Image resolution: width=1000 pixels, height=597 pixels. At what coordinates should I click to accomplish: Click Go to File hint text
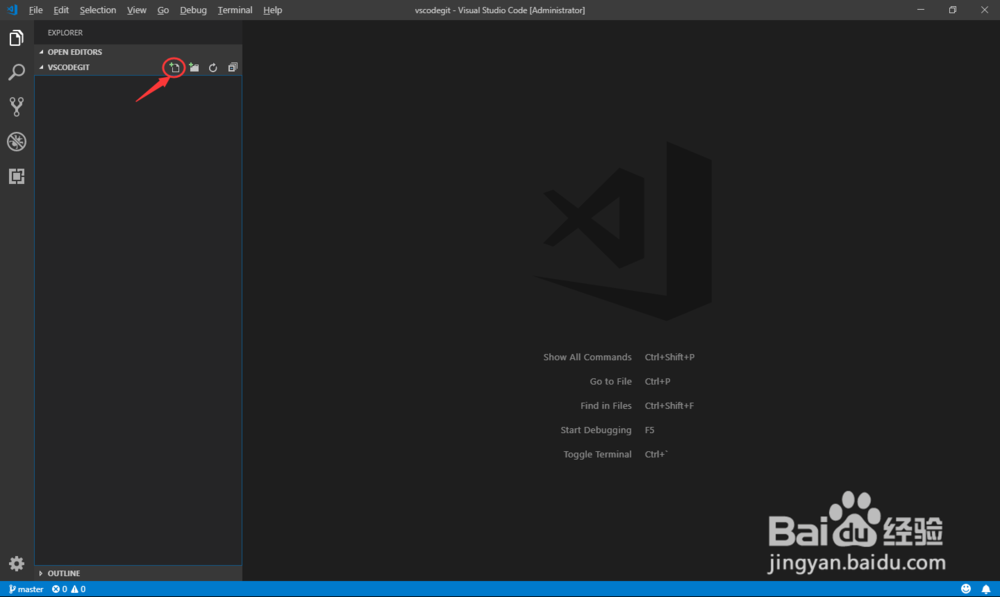[x=610, y=381]
